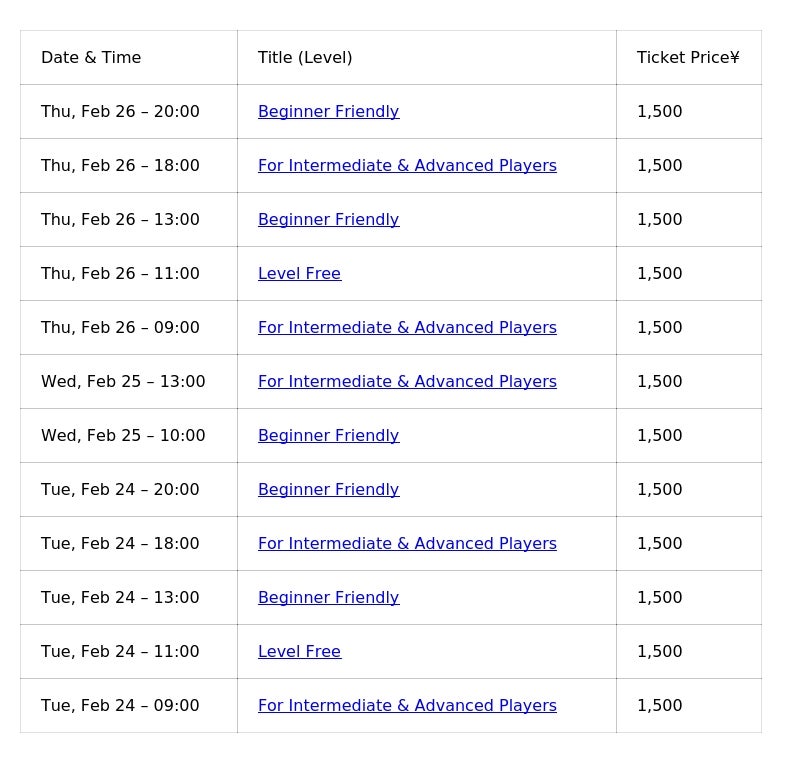
Task: Open Intermediate & Advanced link Thu Feb 26 18:00
Action: (407, 166)
